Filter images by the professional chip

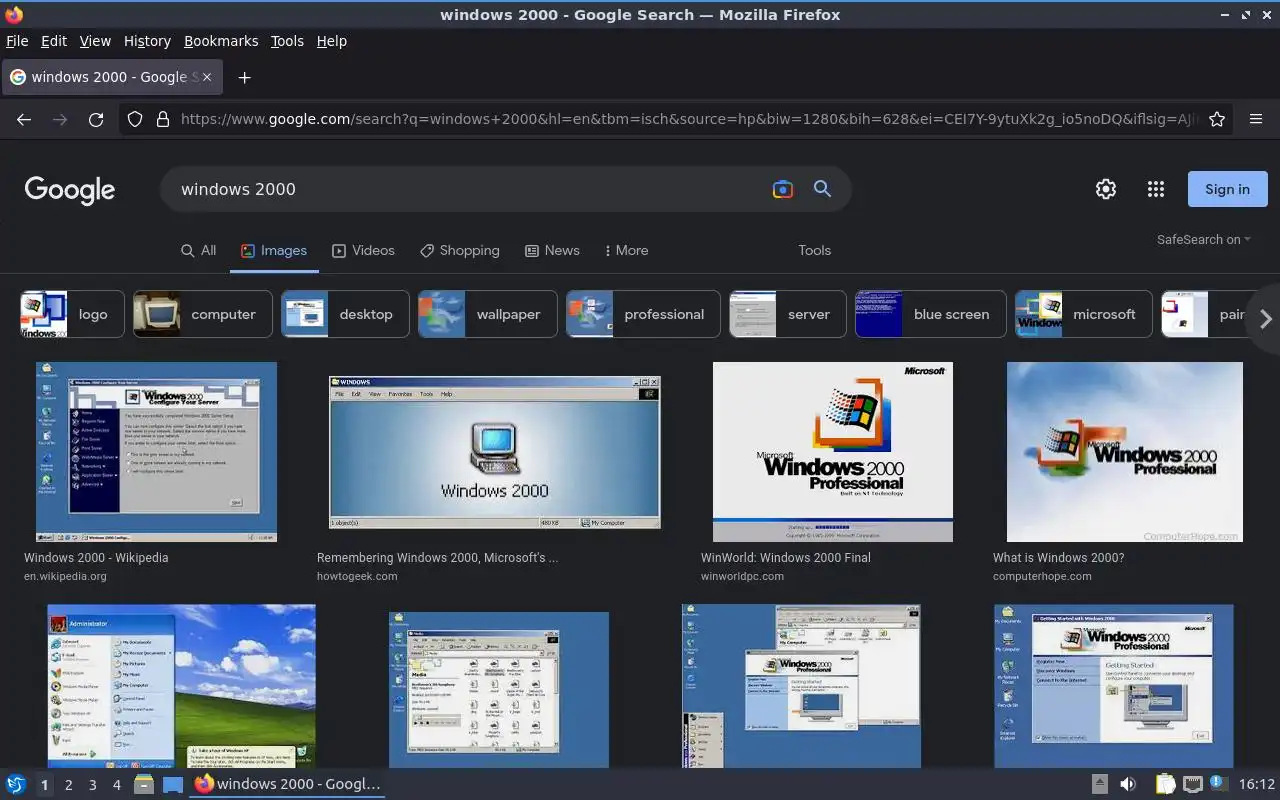point(643,314)
